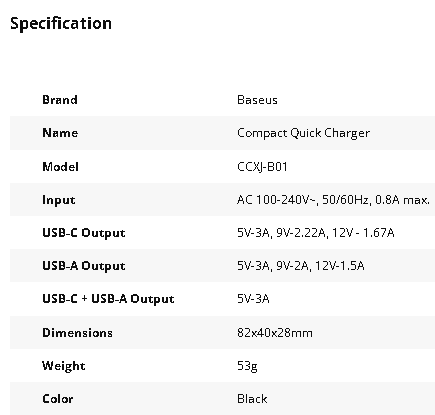The width and height of the screenshot is (435, 415).
Task: Select the Name row label
Action: (60, 133)
